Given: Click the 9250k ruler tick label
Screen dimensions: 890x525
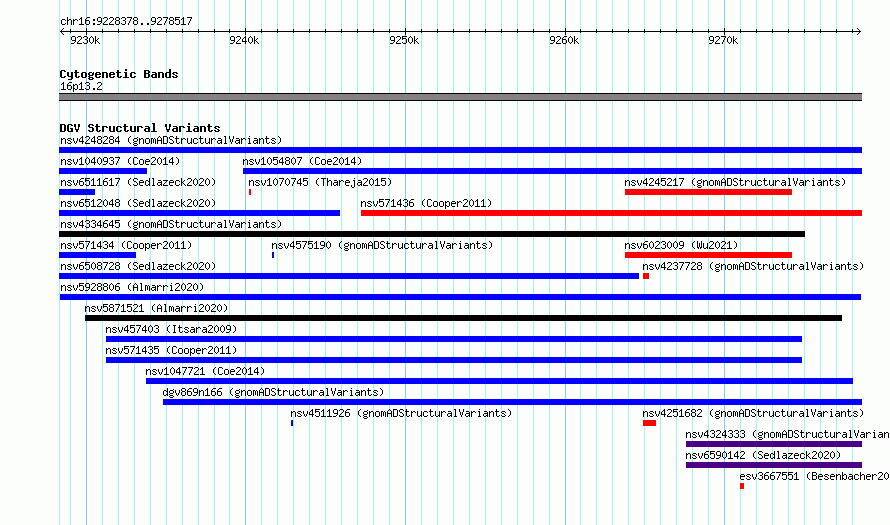Looking at the screenshot, I should click(x=404, y=40).
